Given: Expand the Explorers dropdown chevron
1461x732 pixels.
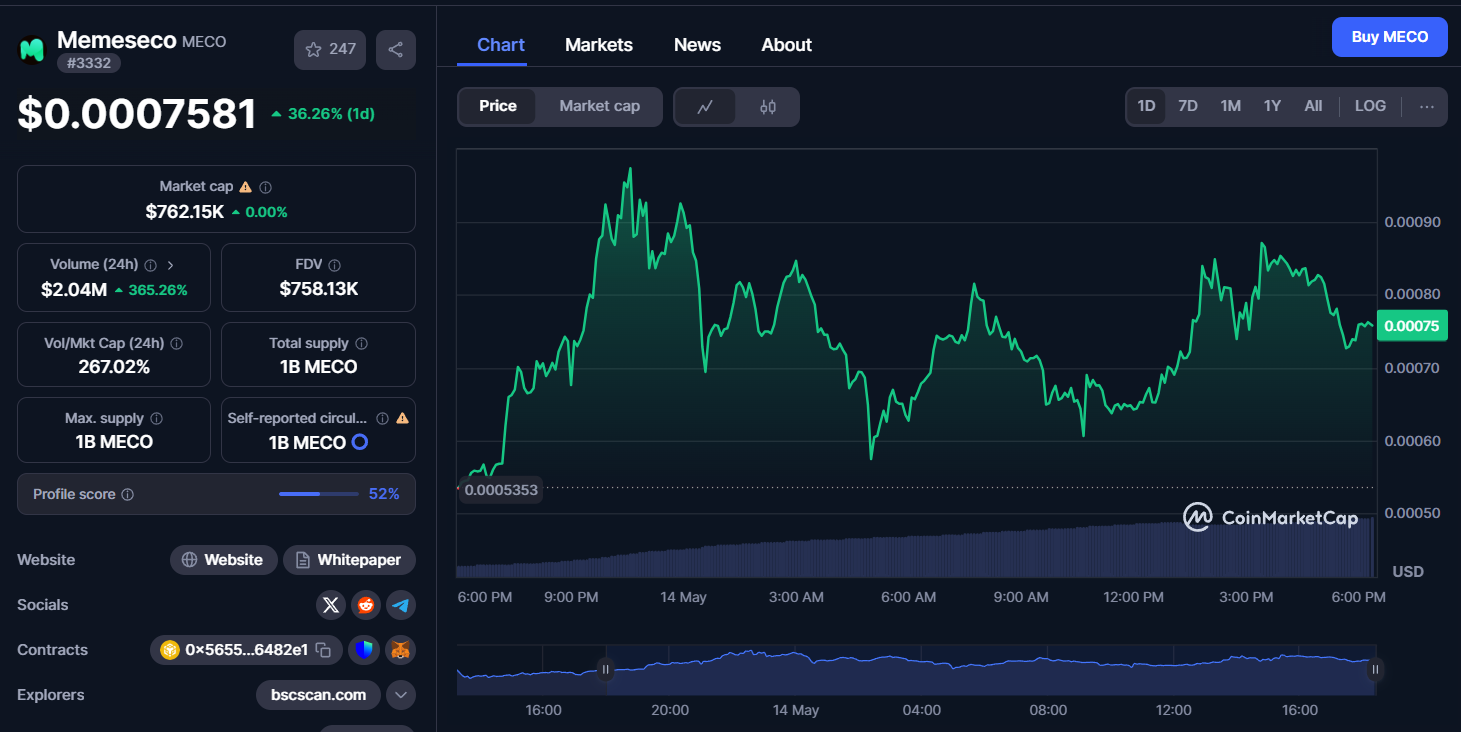Looking at the screenshot, I should point(401,695).
